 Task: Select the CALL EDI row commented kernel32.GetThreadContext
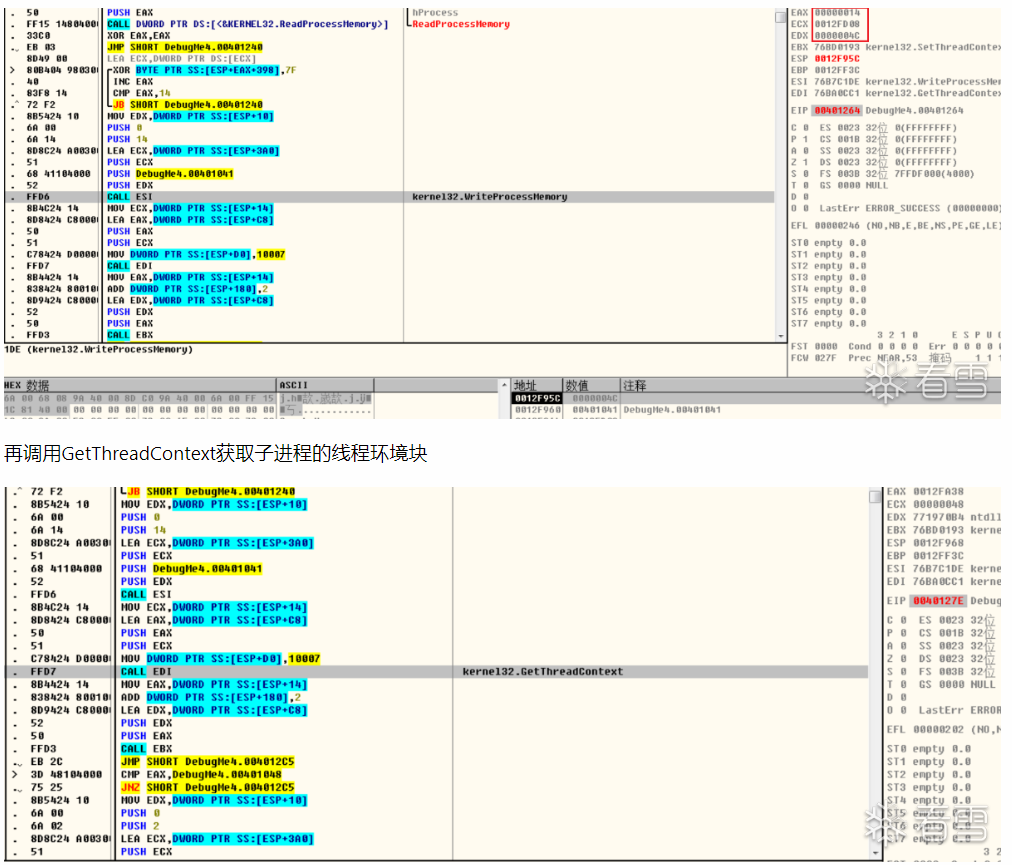pos(436,671)
